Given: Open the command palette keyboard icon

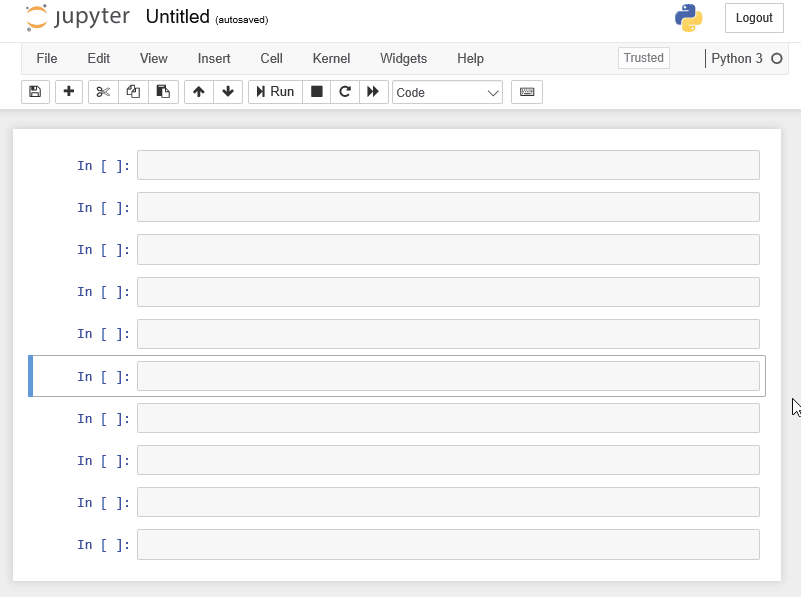Looking at the screenshot, I should point(527,92).
